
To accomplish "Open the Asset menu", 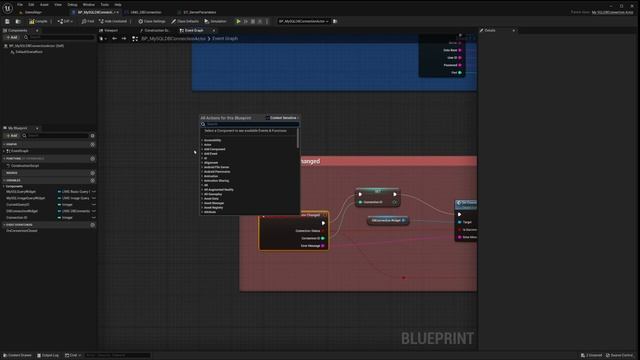I will (x=44, y=4).
